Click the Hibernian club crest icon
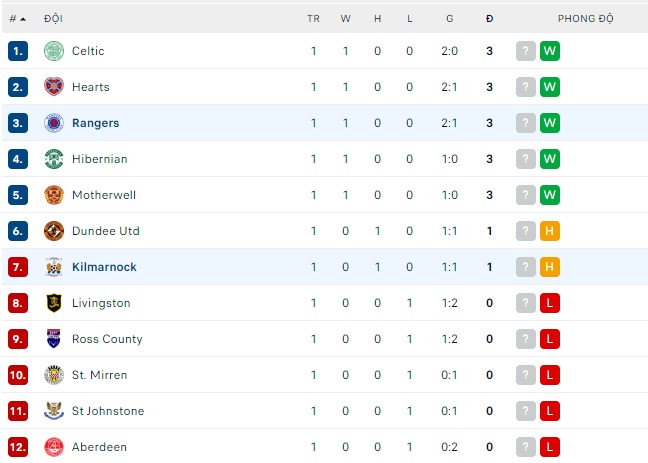Screen dimensions: 648x463 (x=54, y=159)
